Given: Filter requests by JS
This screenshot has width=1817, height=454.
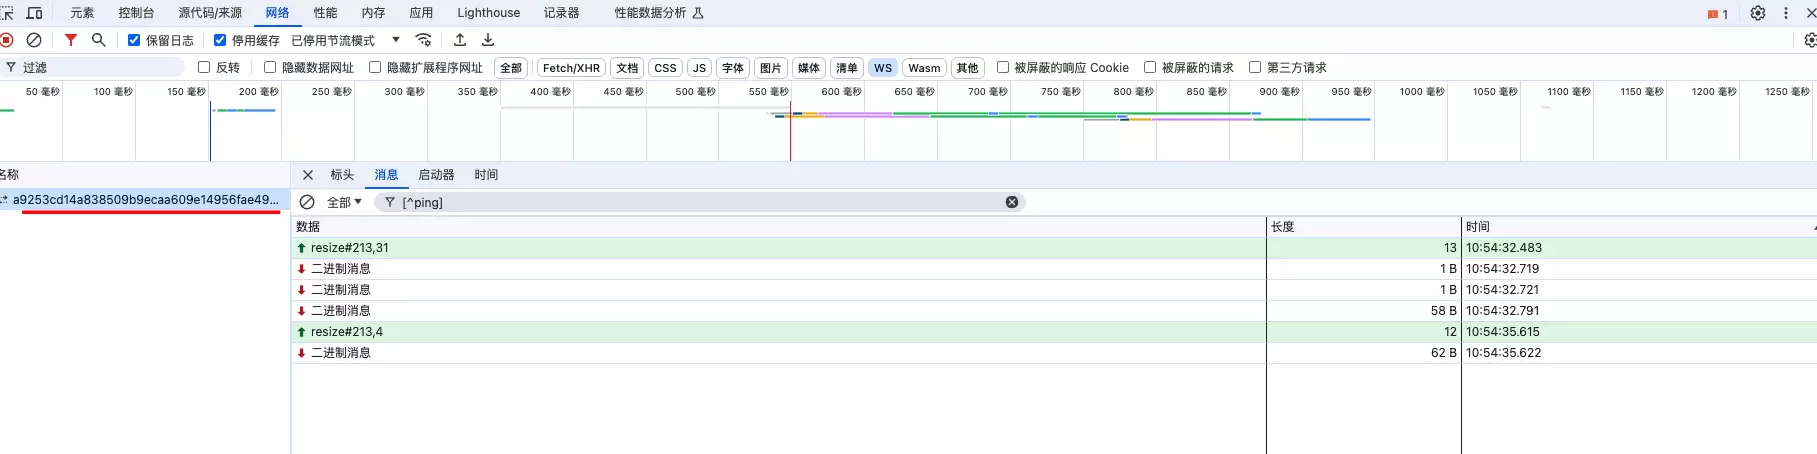Looking at the screenshot, I should [699, 68].
